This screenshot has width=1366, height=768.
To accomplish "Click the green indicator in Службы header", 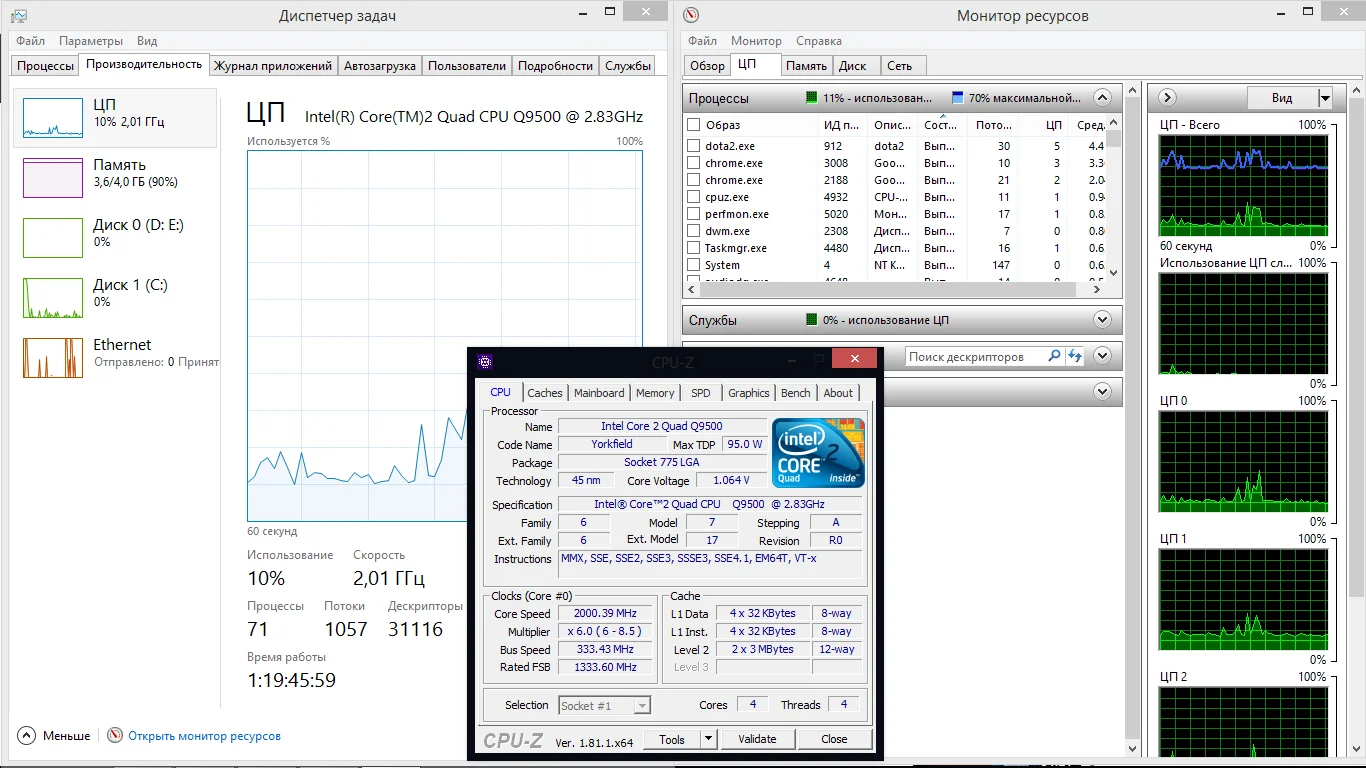I will click(x=812, y=320).
